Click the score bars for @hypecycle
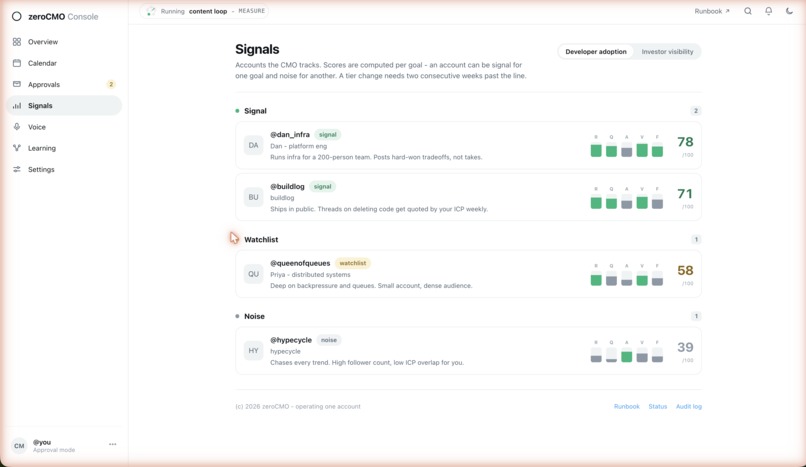This screenshot has height=467, width=806. tap(627, 351)
